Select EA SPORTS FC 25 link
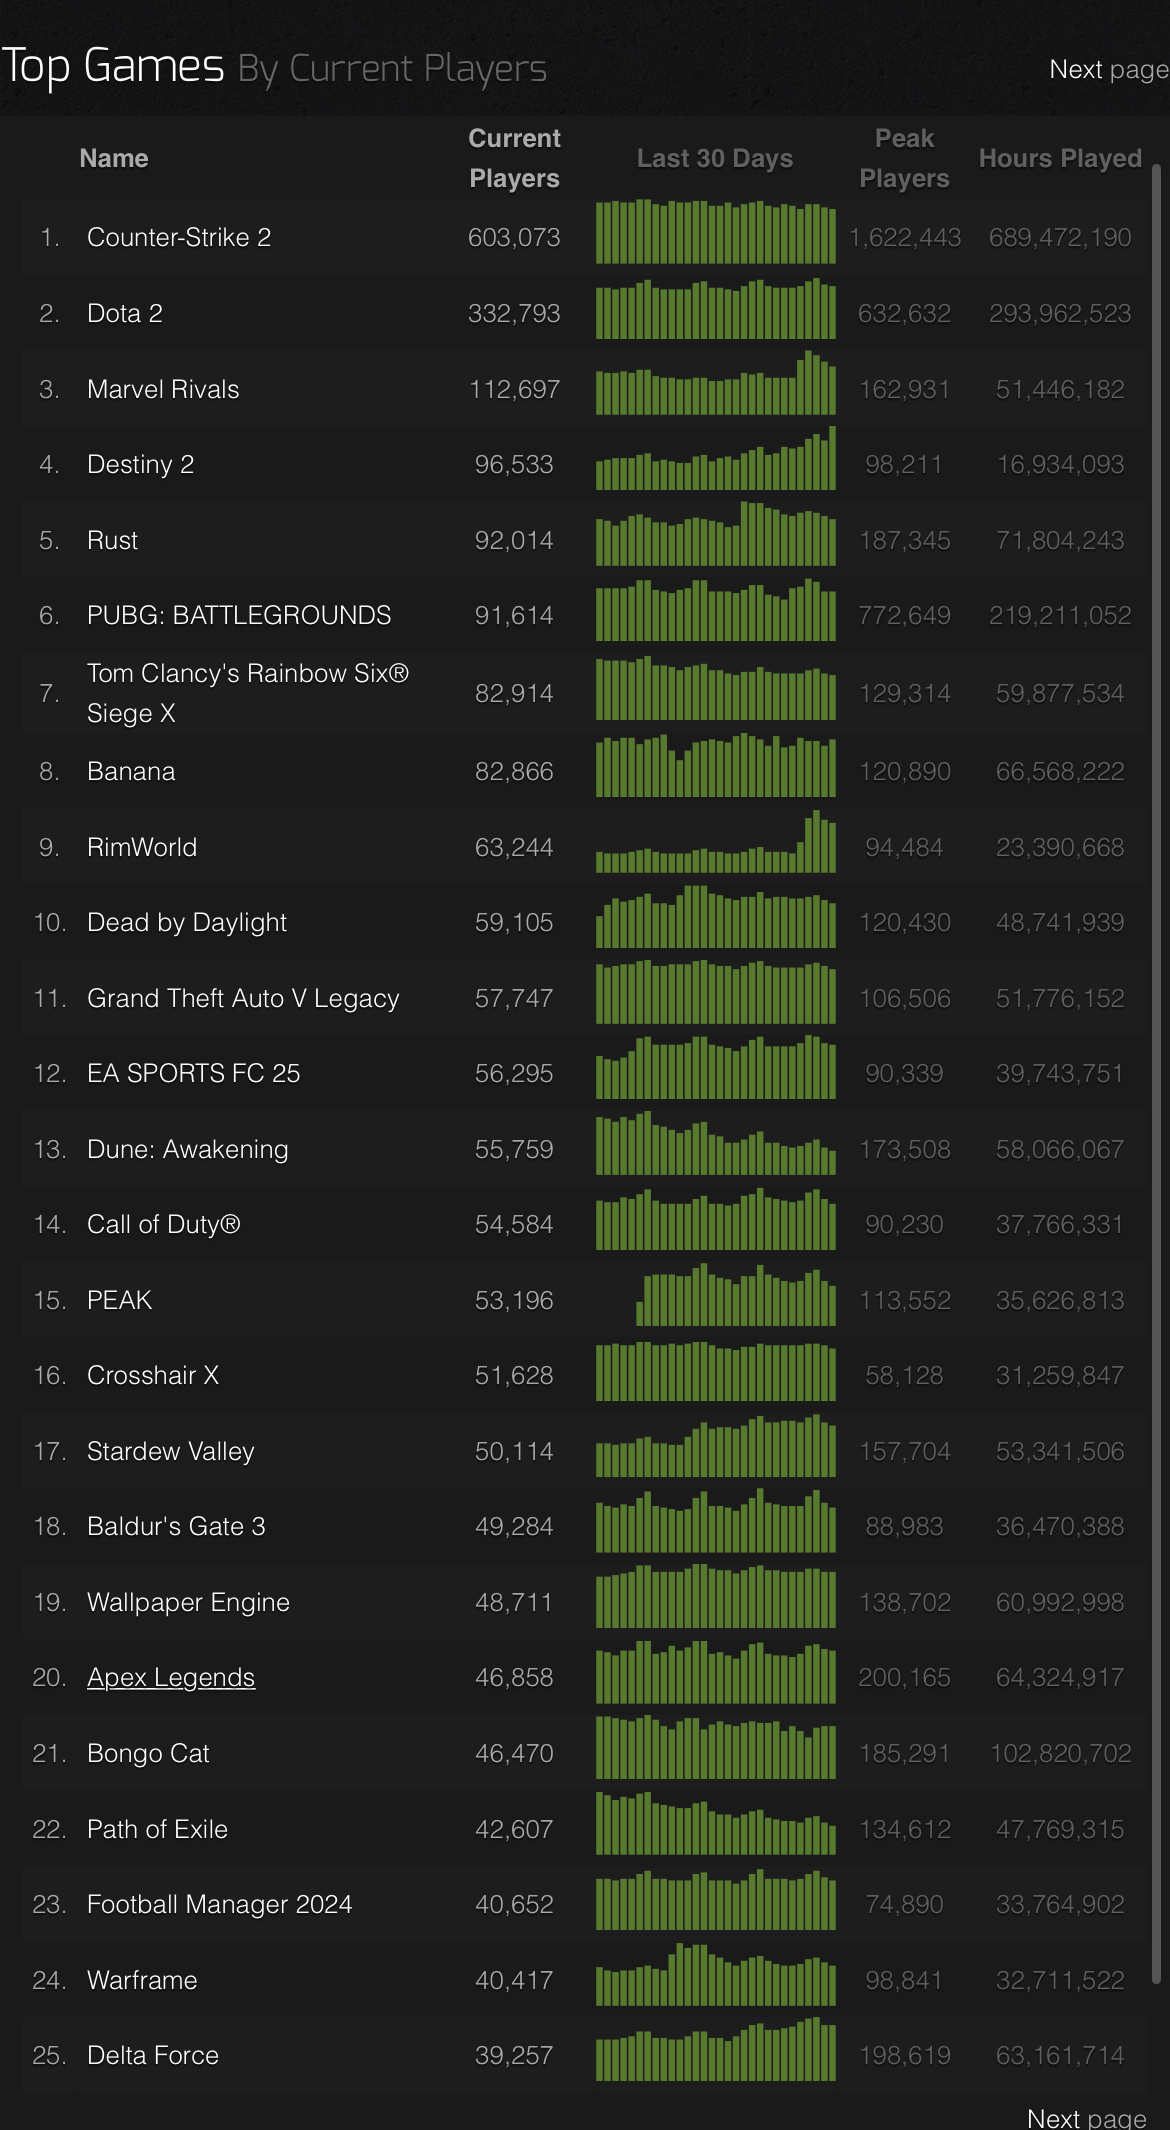 (194, 1073)
